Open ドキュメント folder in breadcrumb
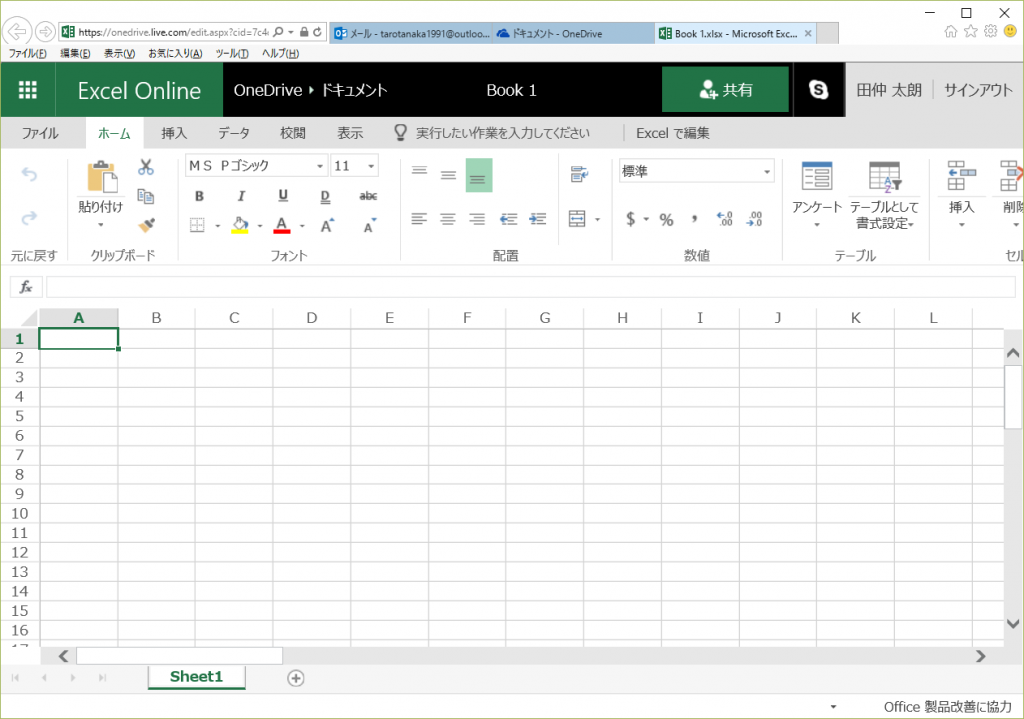The height and width of the screenshot is (719, 1024). 355,90
